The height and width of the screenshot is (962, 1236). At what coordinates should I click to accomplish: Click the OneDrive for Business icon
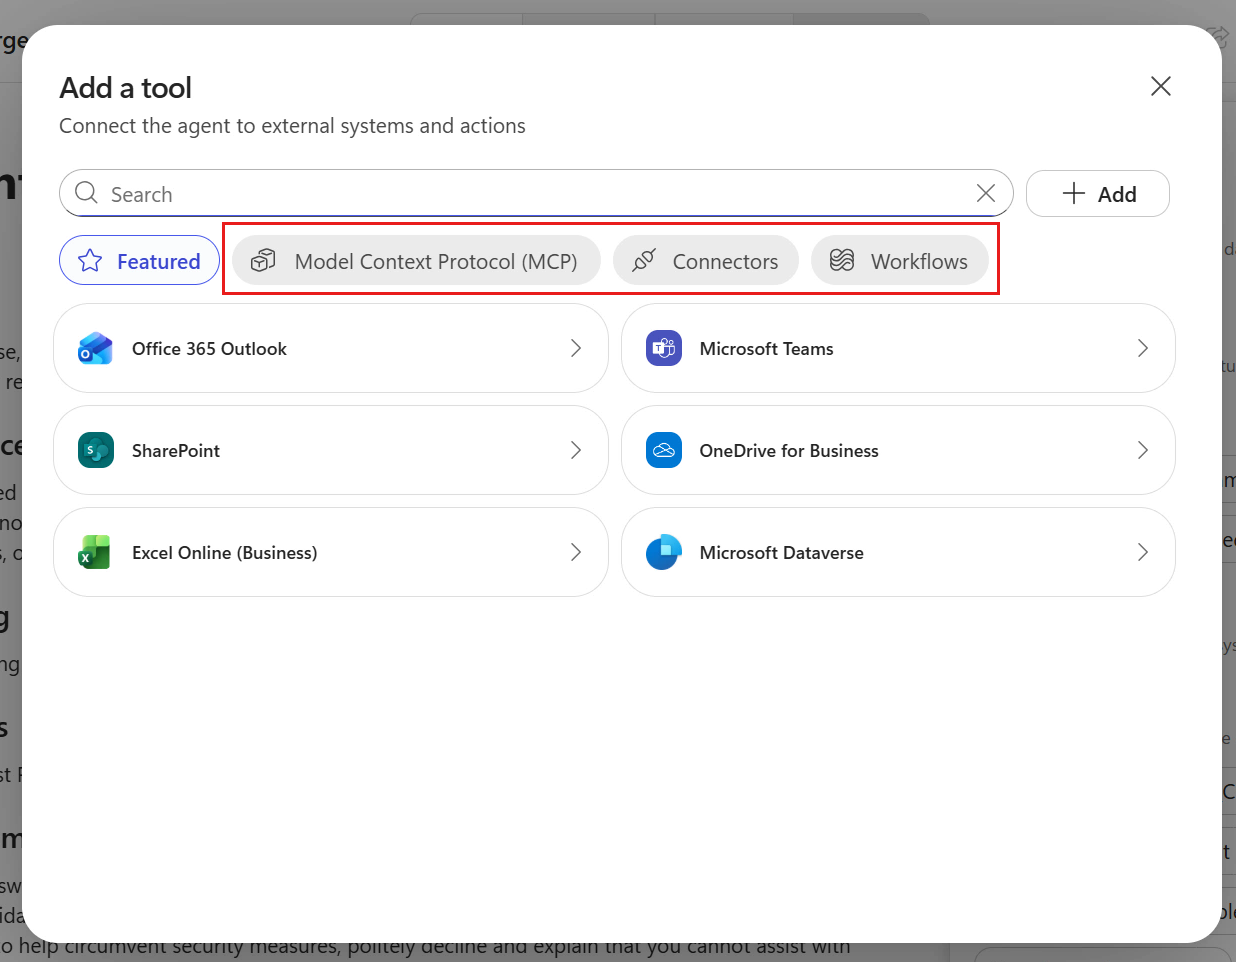pos(664,450)
